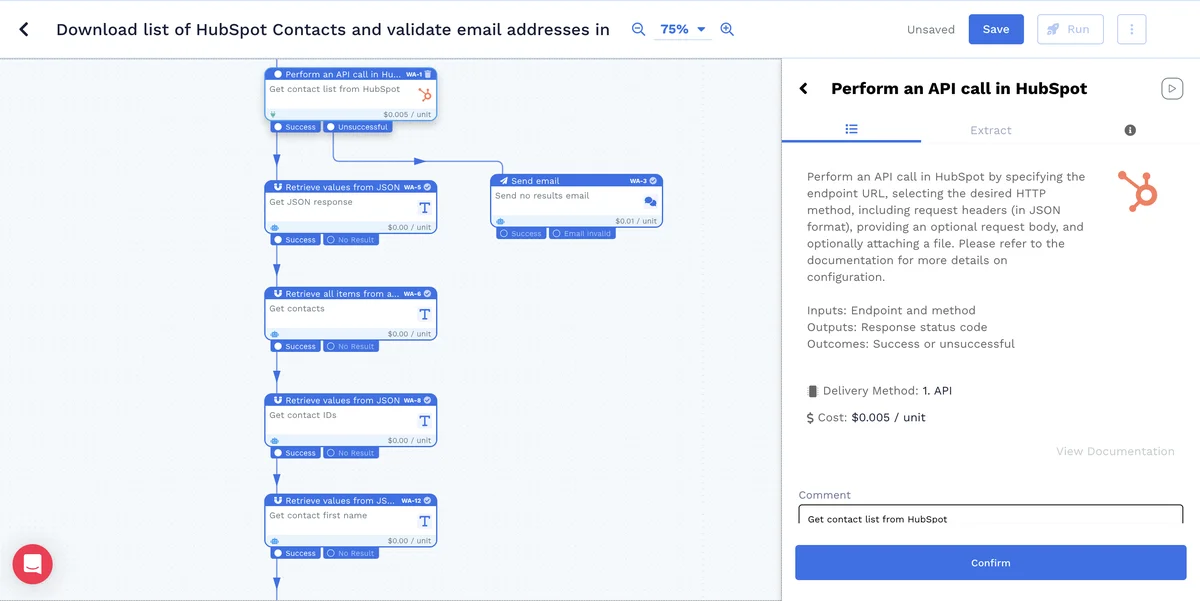This screenshot has width=1200, height=601.
Task: Select Success outcome of WA-5 node
Action: [x=295, y=240]
